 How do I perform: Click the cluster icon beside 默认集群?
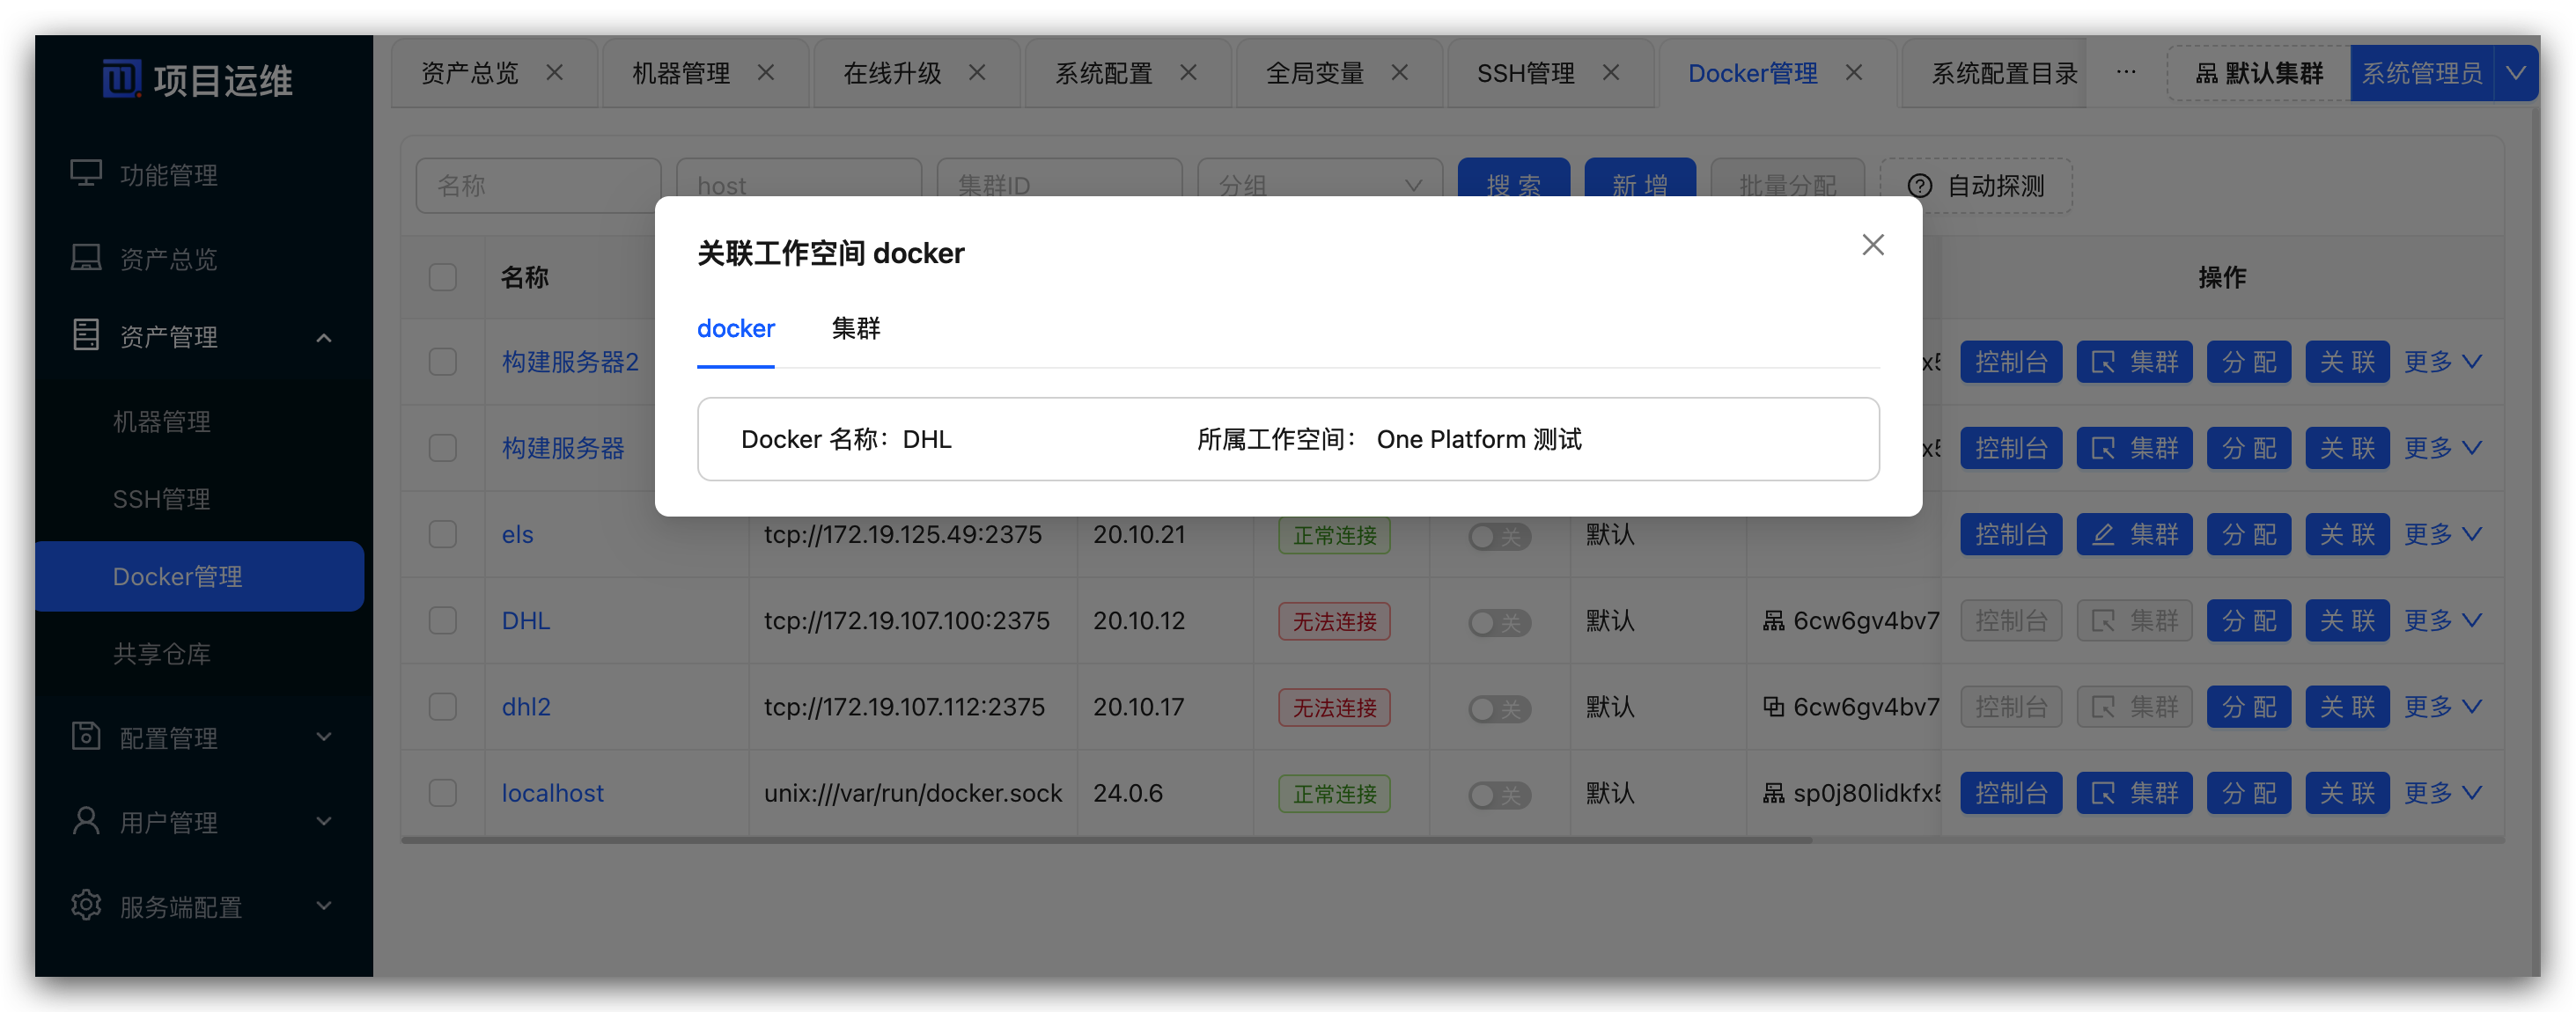[2206, 74]
